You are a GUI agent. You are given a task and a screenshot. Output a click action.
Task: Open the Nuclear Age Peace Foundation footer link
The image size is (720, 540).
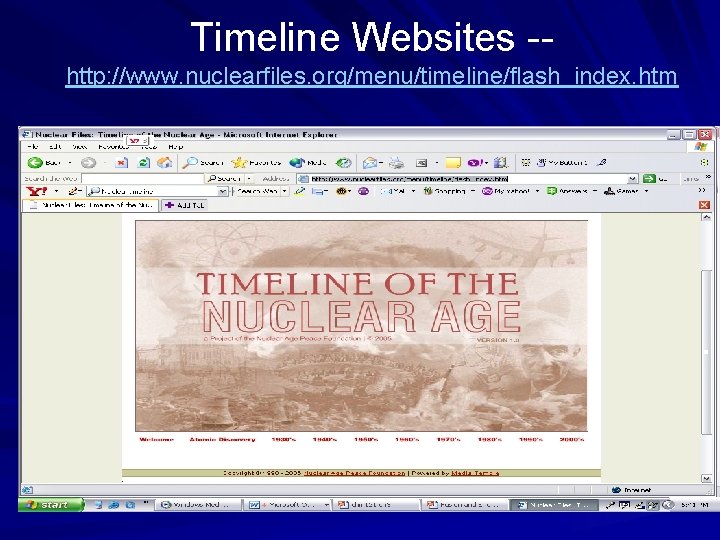click(x=355, y=473)
